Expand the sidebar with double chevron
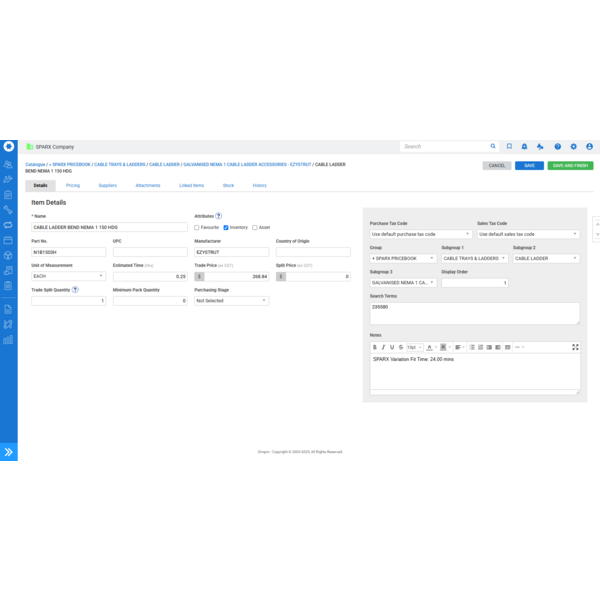The height and width of the screenshot is (600, 600). coord(8,452)
